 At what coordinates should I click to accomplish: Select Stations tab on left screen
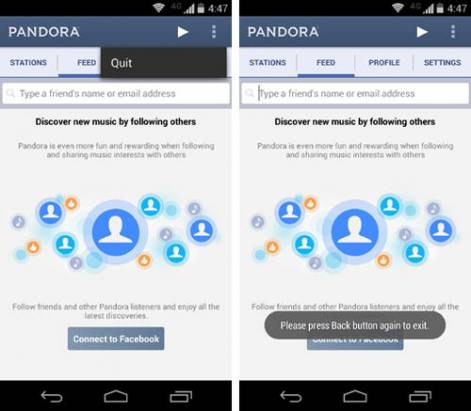tap(29, 63)
